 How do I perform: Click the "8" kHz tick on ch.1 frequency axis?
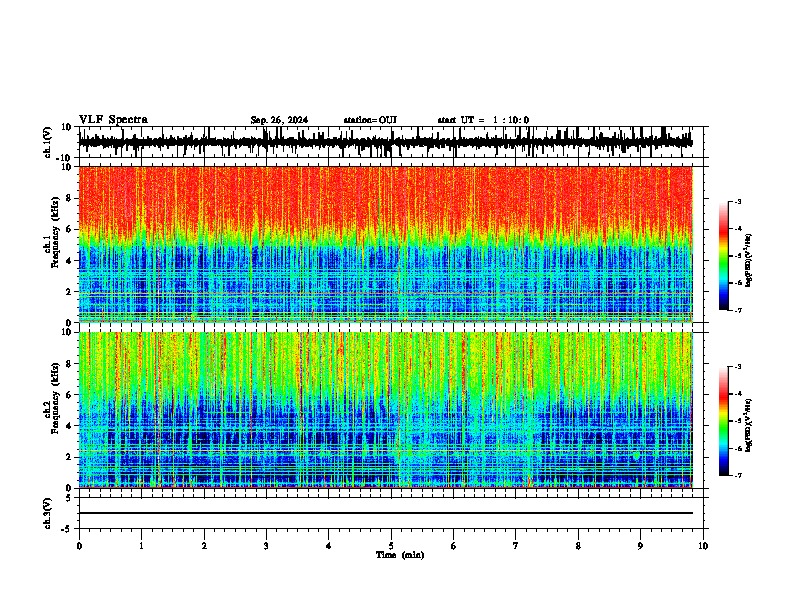pyautogui.click(x=69, y=198)
